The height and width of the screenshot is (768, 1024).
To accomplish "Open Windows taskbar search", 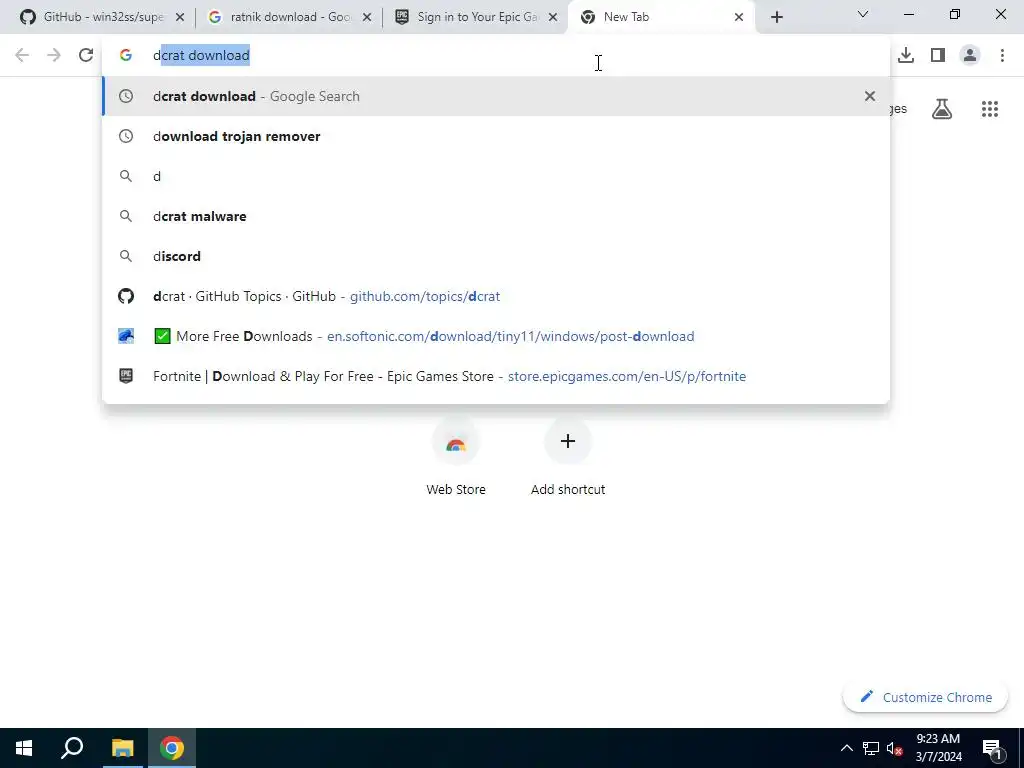I will point(72,748).
